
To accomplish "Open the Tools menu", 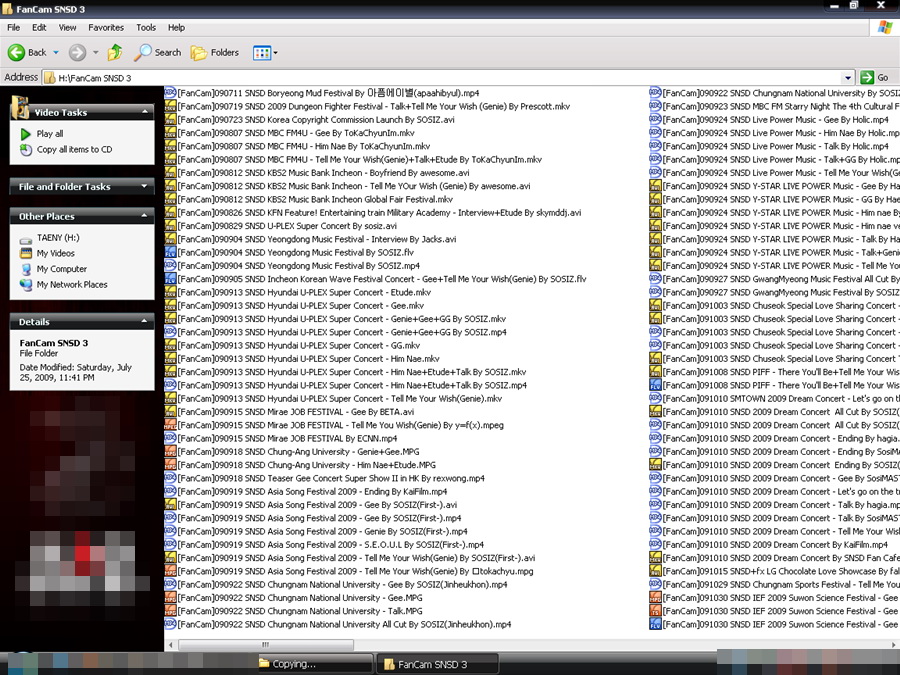I will click(146, 28).
